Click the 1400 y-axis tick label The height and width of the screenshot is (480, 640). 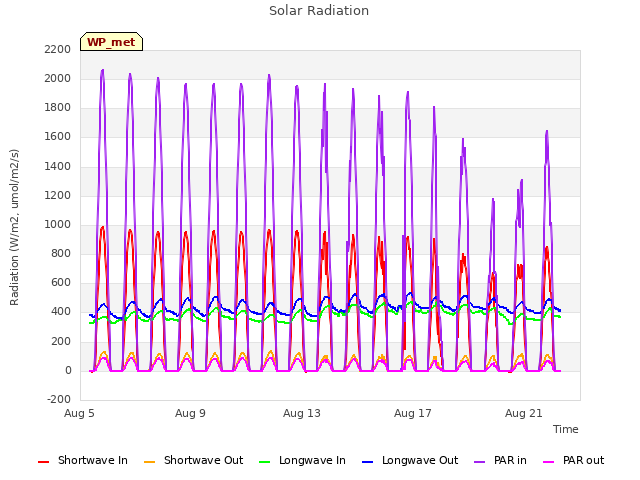pos(58,166)
